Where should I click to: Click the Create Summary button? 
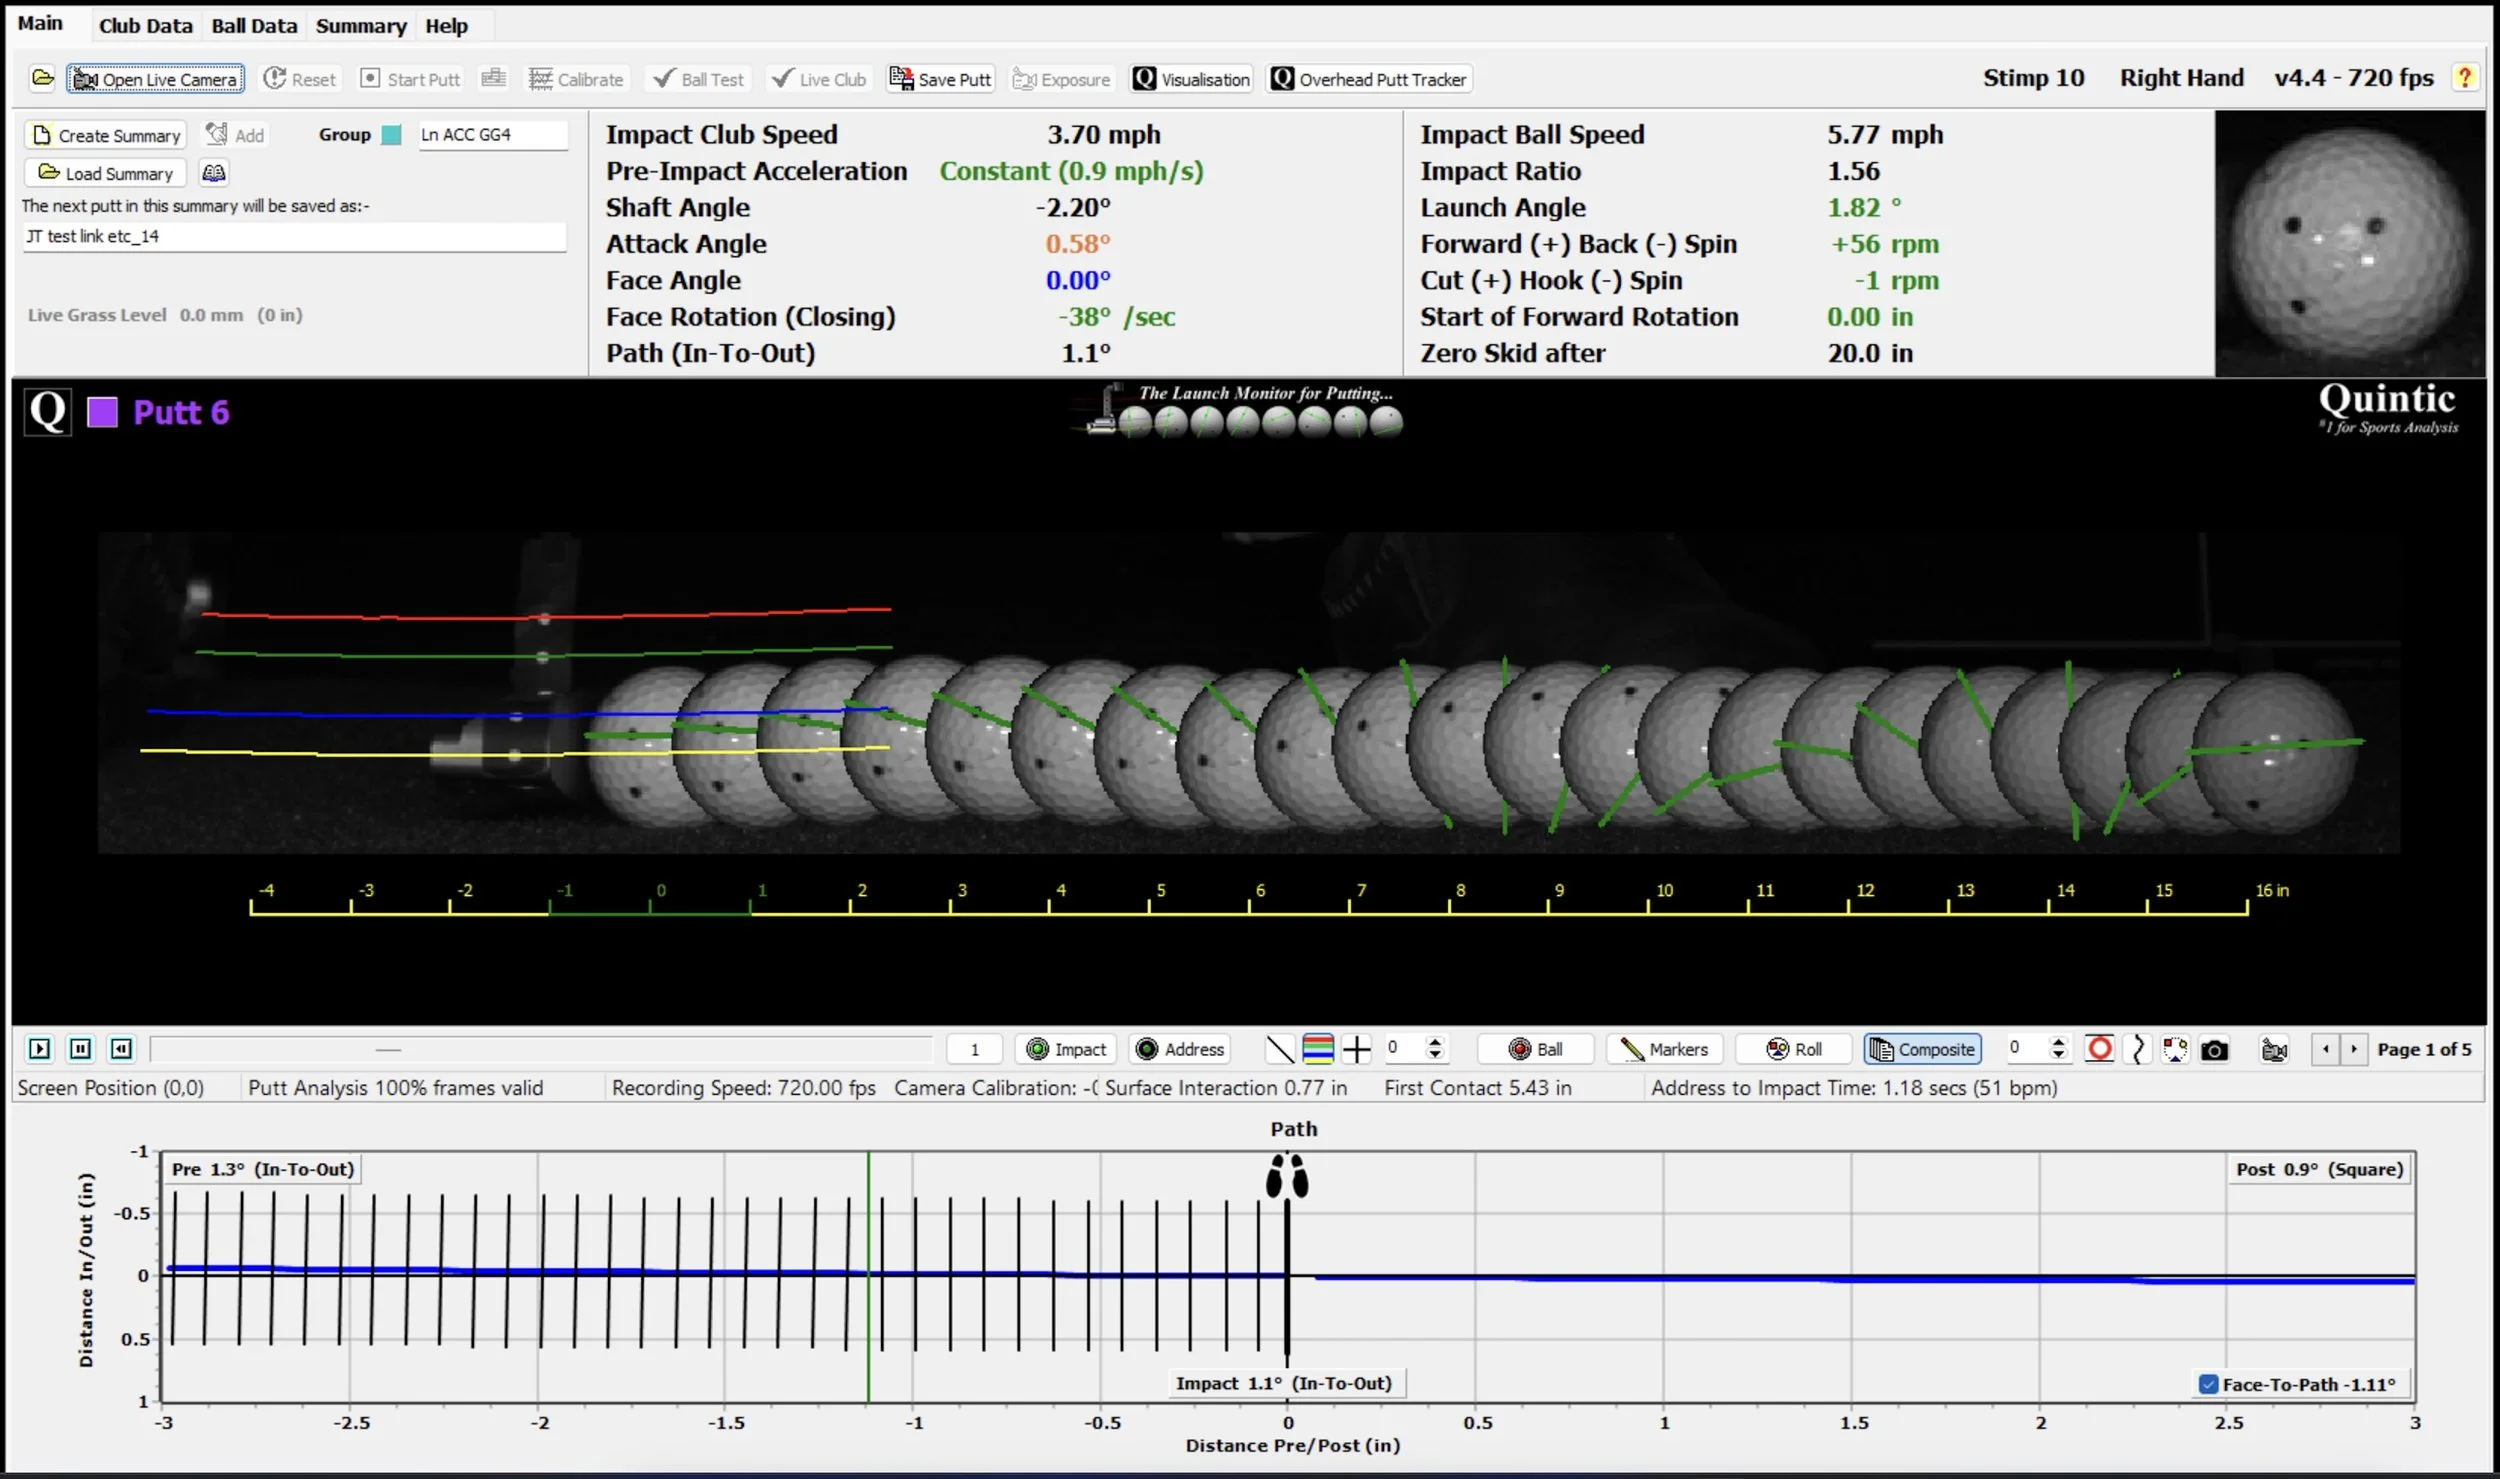[106, 135]
